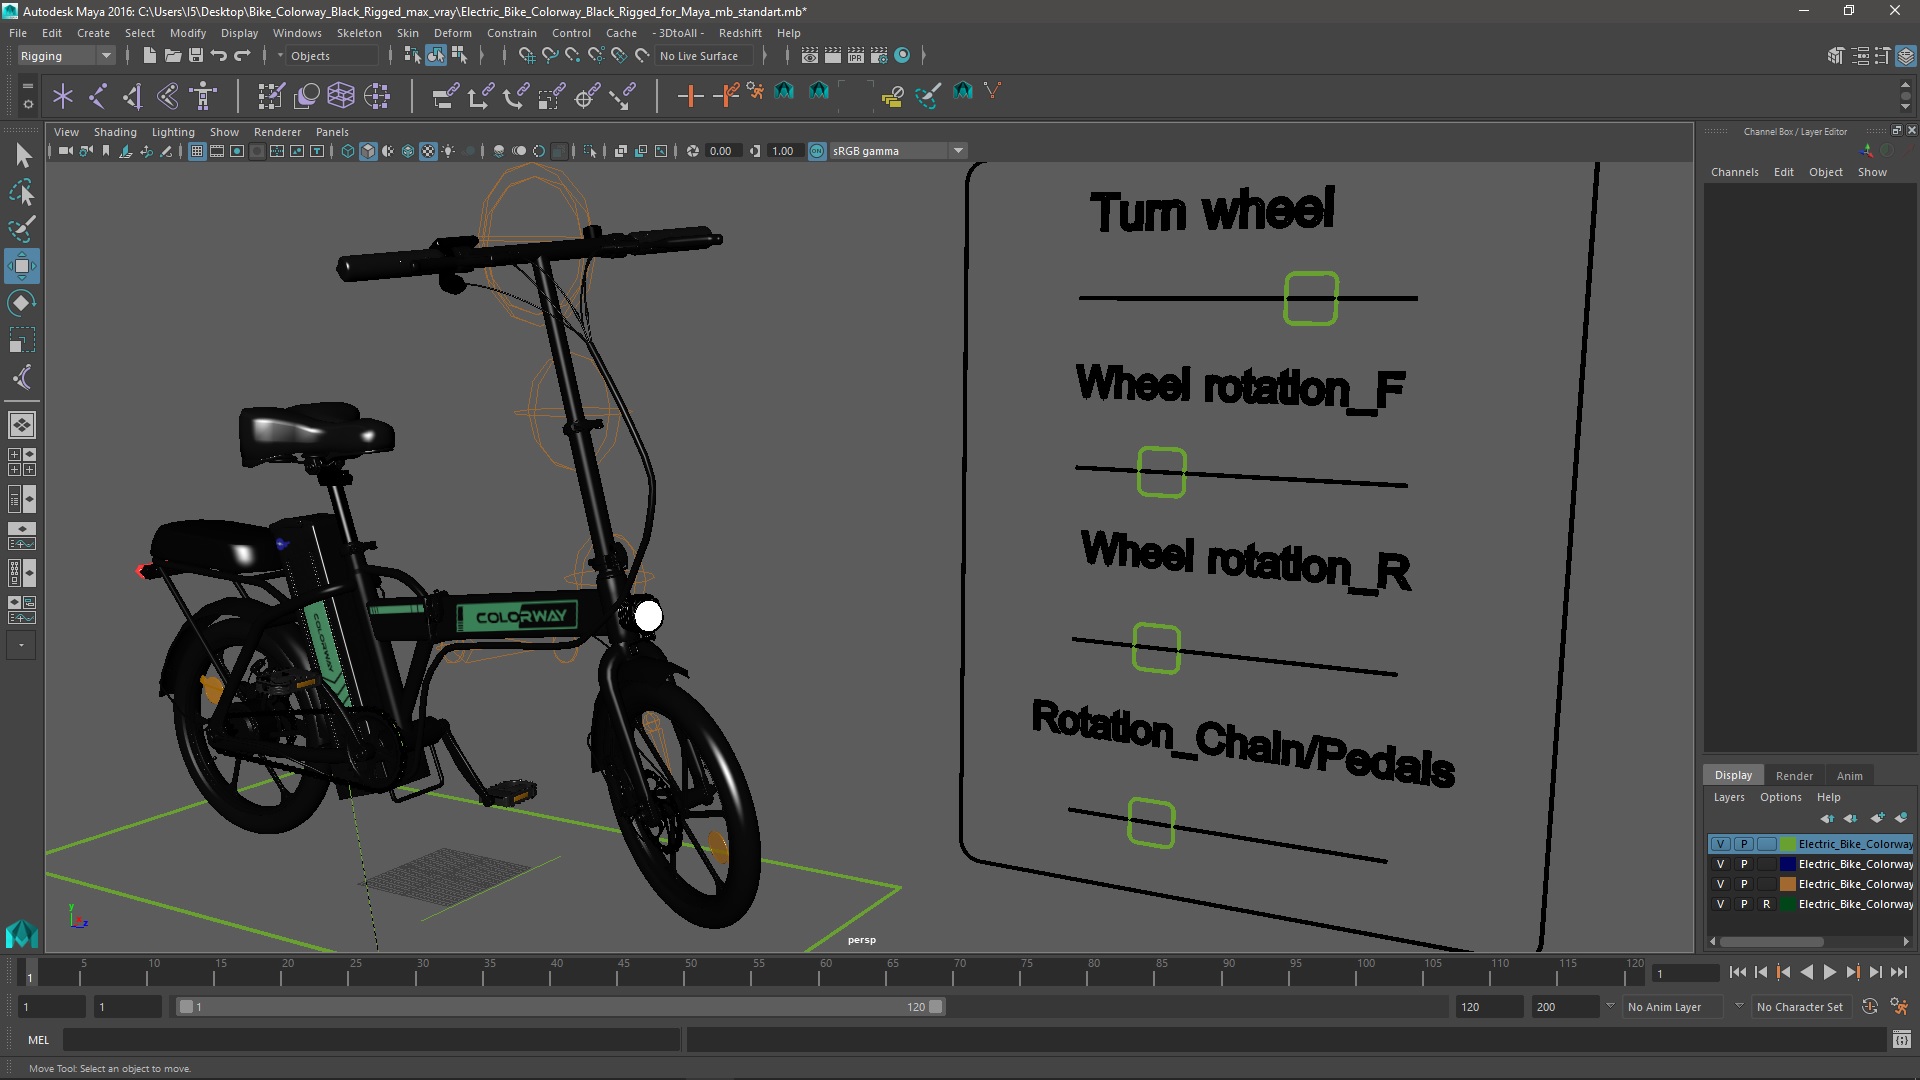1920x1080 pixels.
Task: Click the first layer's green color swatch
Action: click(x=1787, y=844)
